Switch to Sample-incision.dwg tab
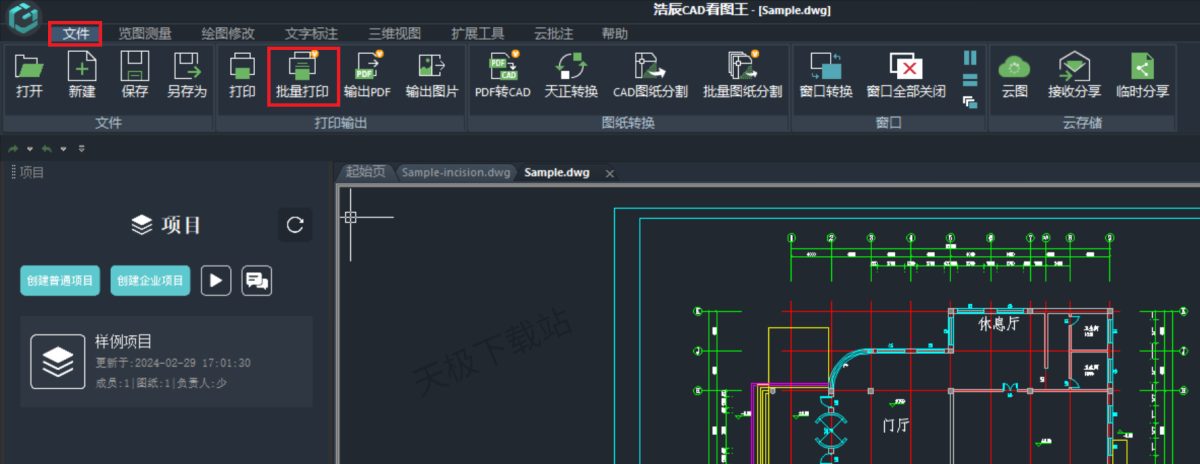Screen dimensions: 1200x464 [x=456, y=172]
